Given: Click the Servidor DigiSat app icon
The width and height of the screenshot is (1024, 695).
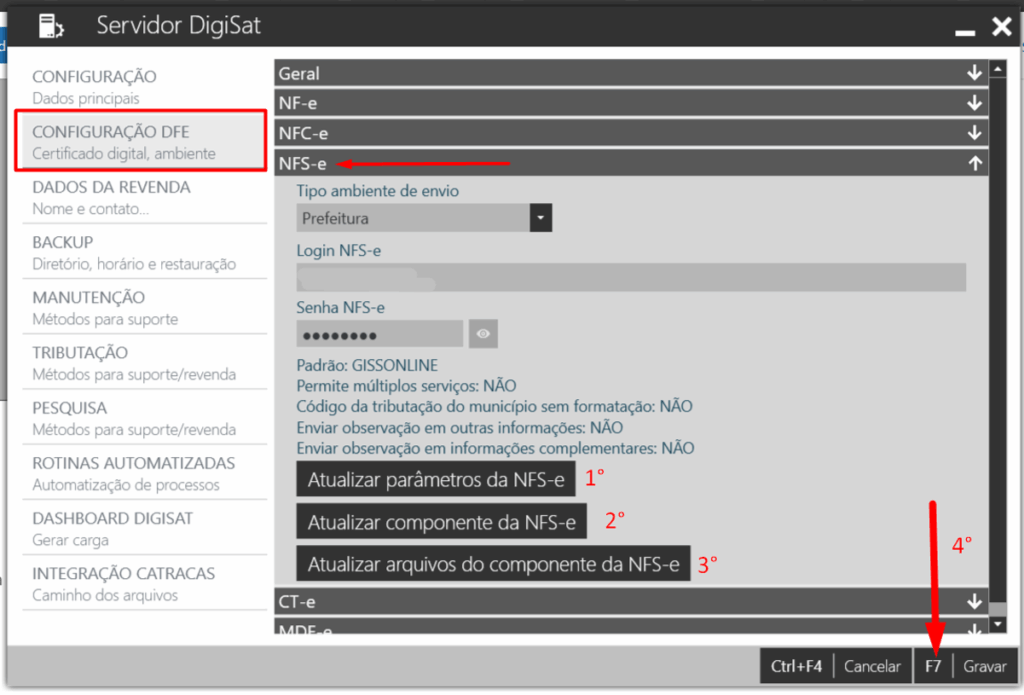Looking at the screenshot, I should coord(50,26).
